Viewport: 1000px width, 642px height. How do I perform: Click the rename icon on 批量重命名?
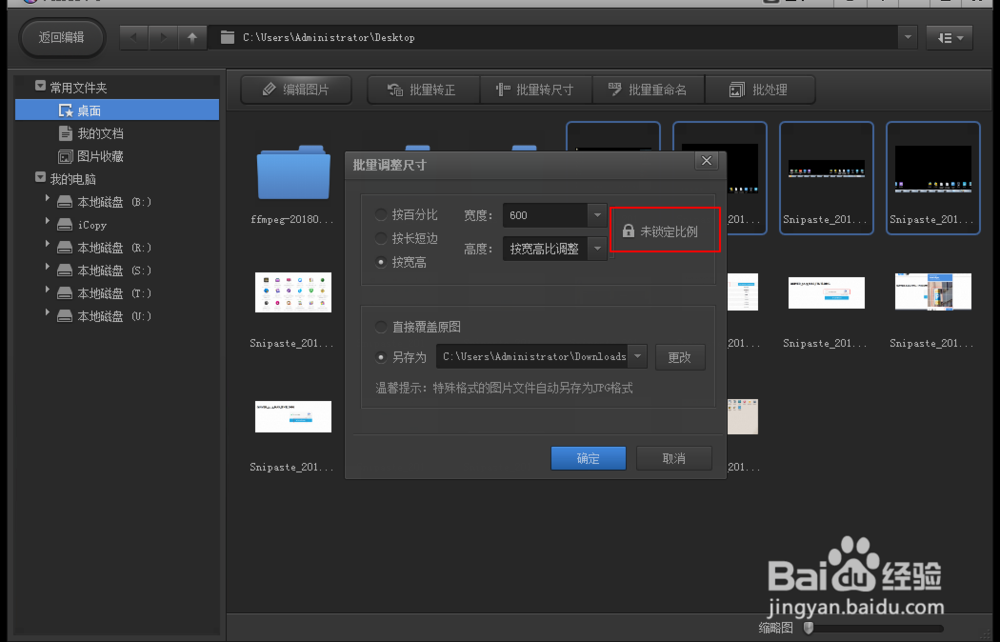pos(615,89)
